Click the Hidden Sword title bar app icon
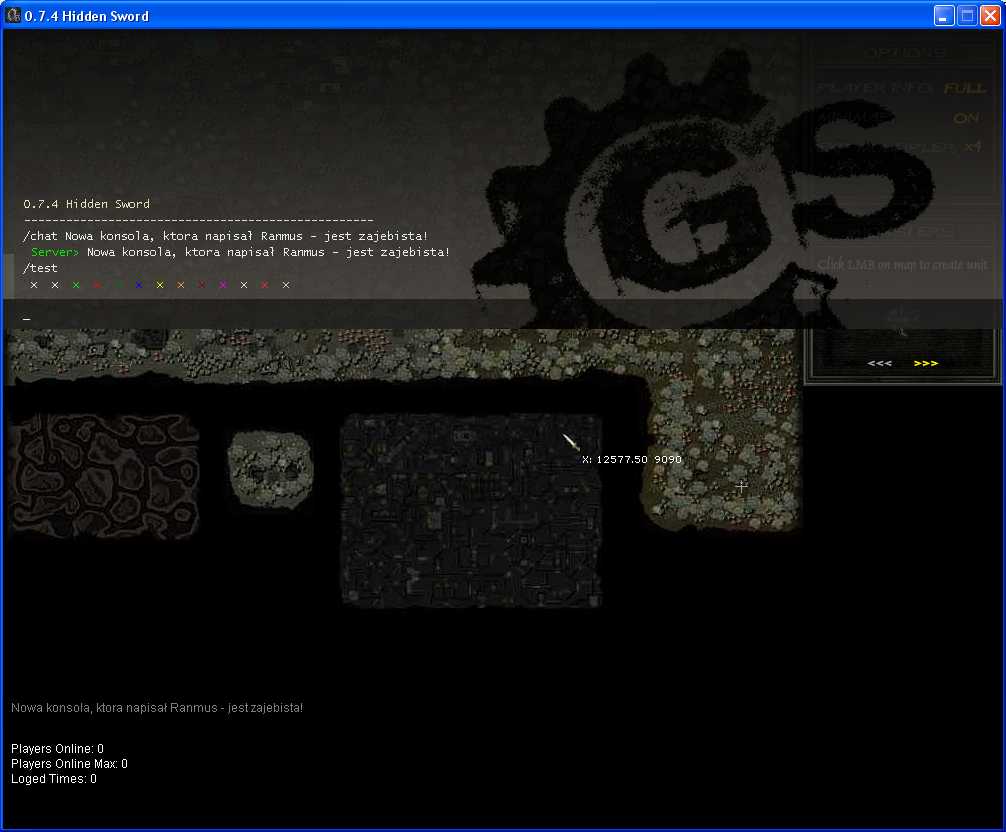This screenshot has width=1006, height=832. point(14,15)
